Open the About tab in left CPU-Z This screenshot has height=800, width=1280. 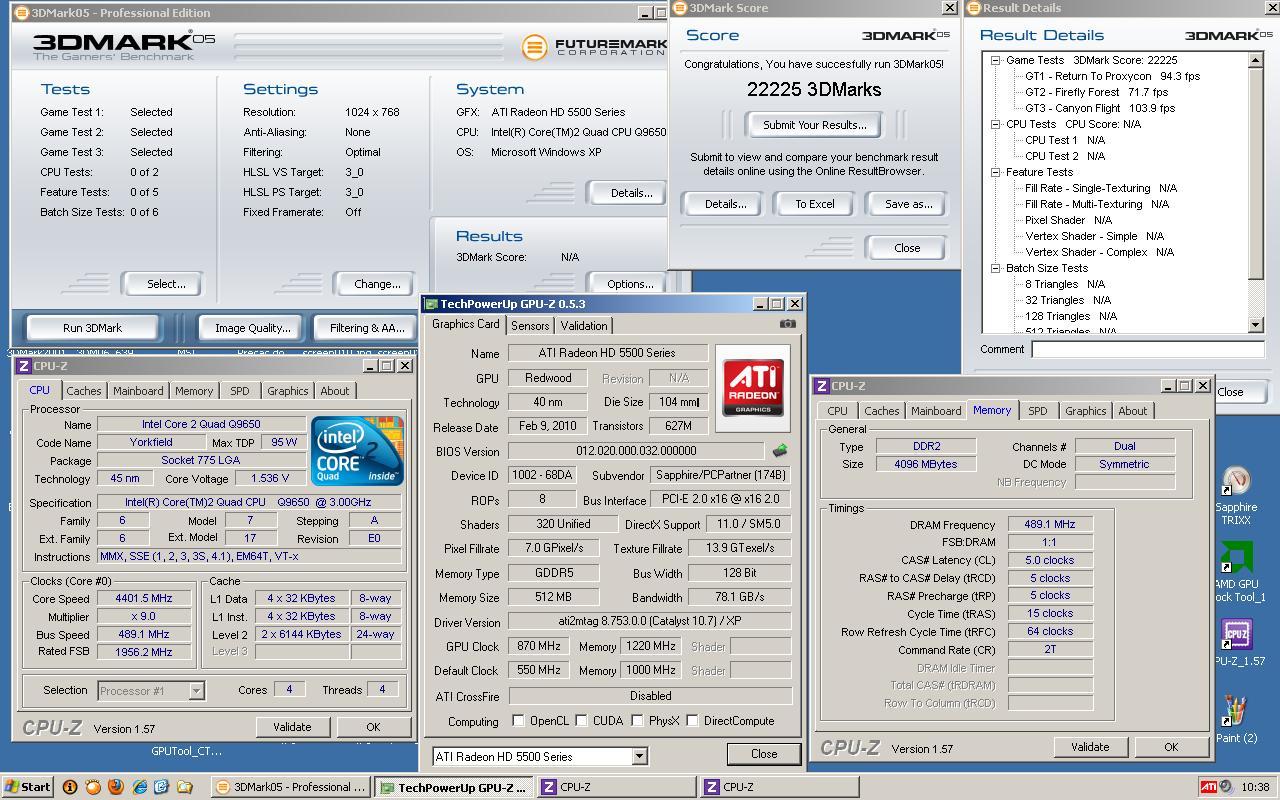(335, 391)
